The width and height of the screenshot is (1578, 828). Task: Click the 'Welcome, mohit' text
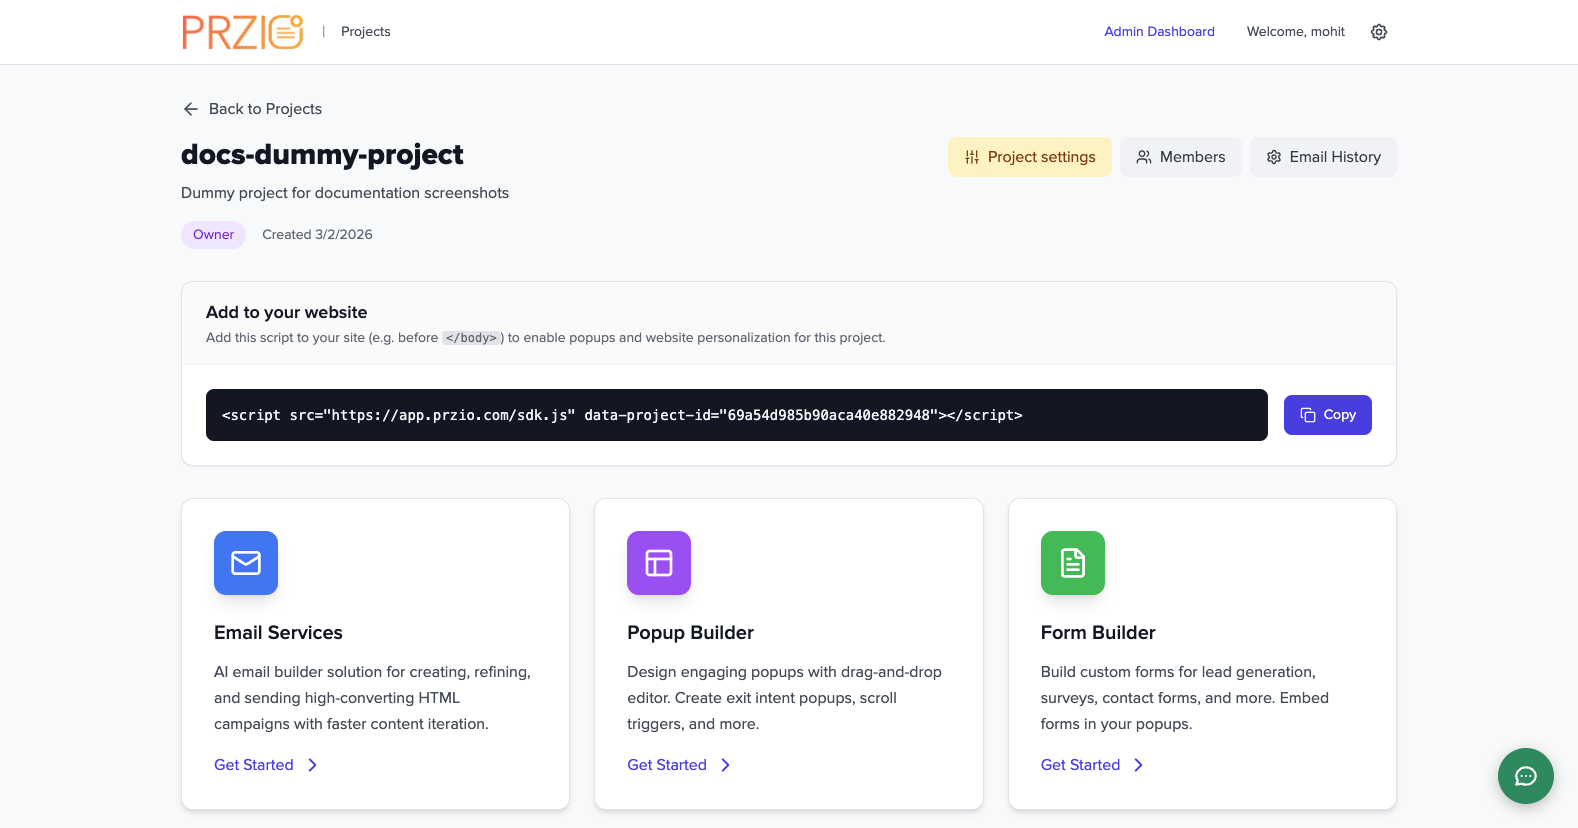pyautogui.click(x=1296, y=32)
